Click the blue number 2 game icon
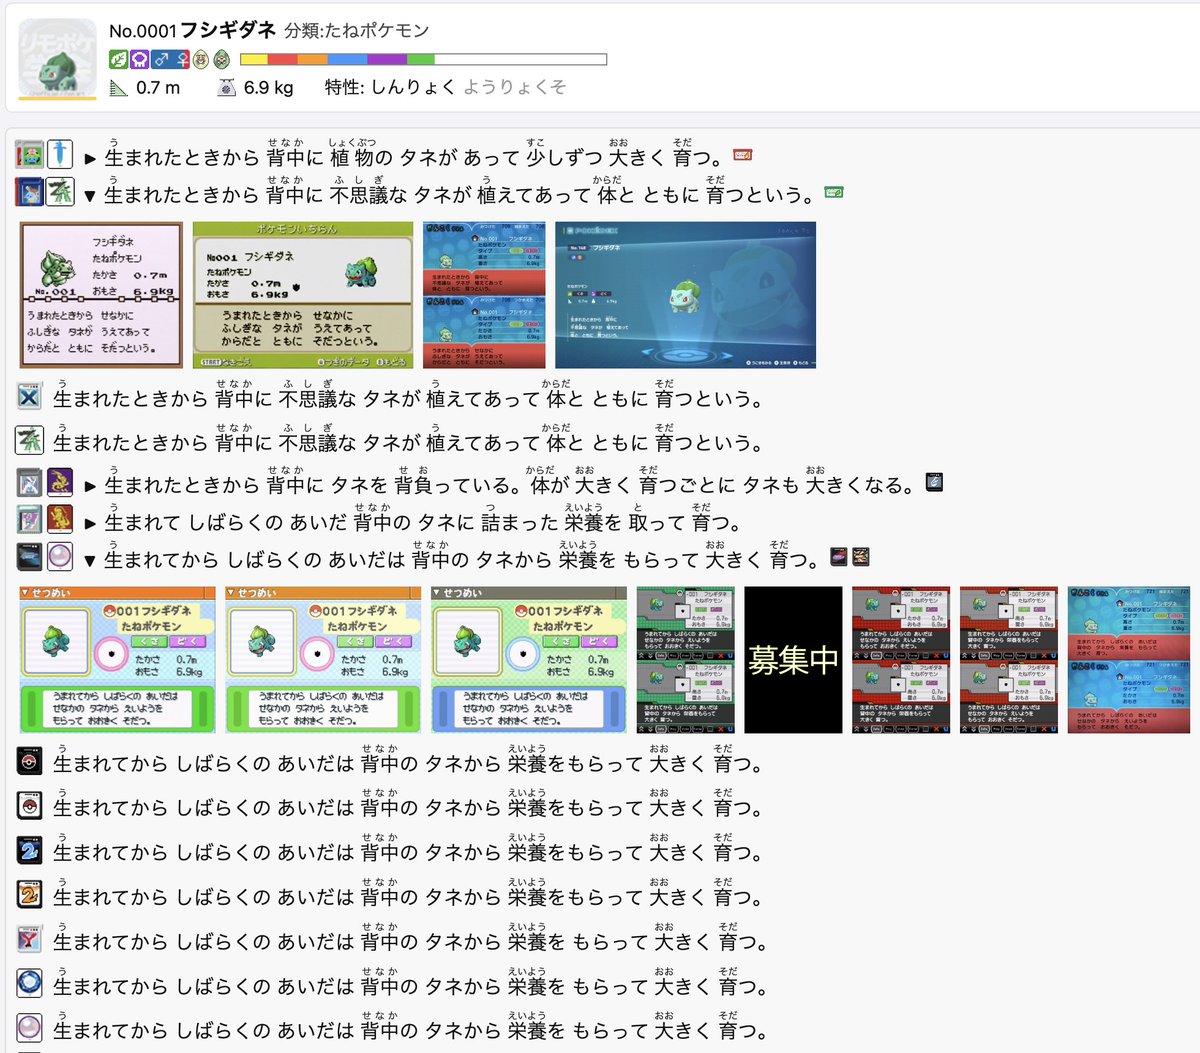The width and height of the screenshot is (1200, 1053). pos(30,851)
